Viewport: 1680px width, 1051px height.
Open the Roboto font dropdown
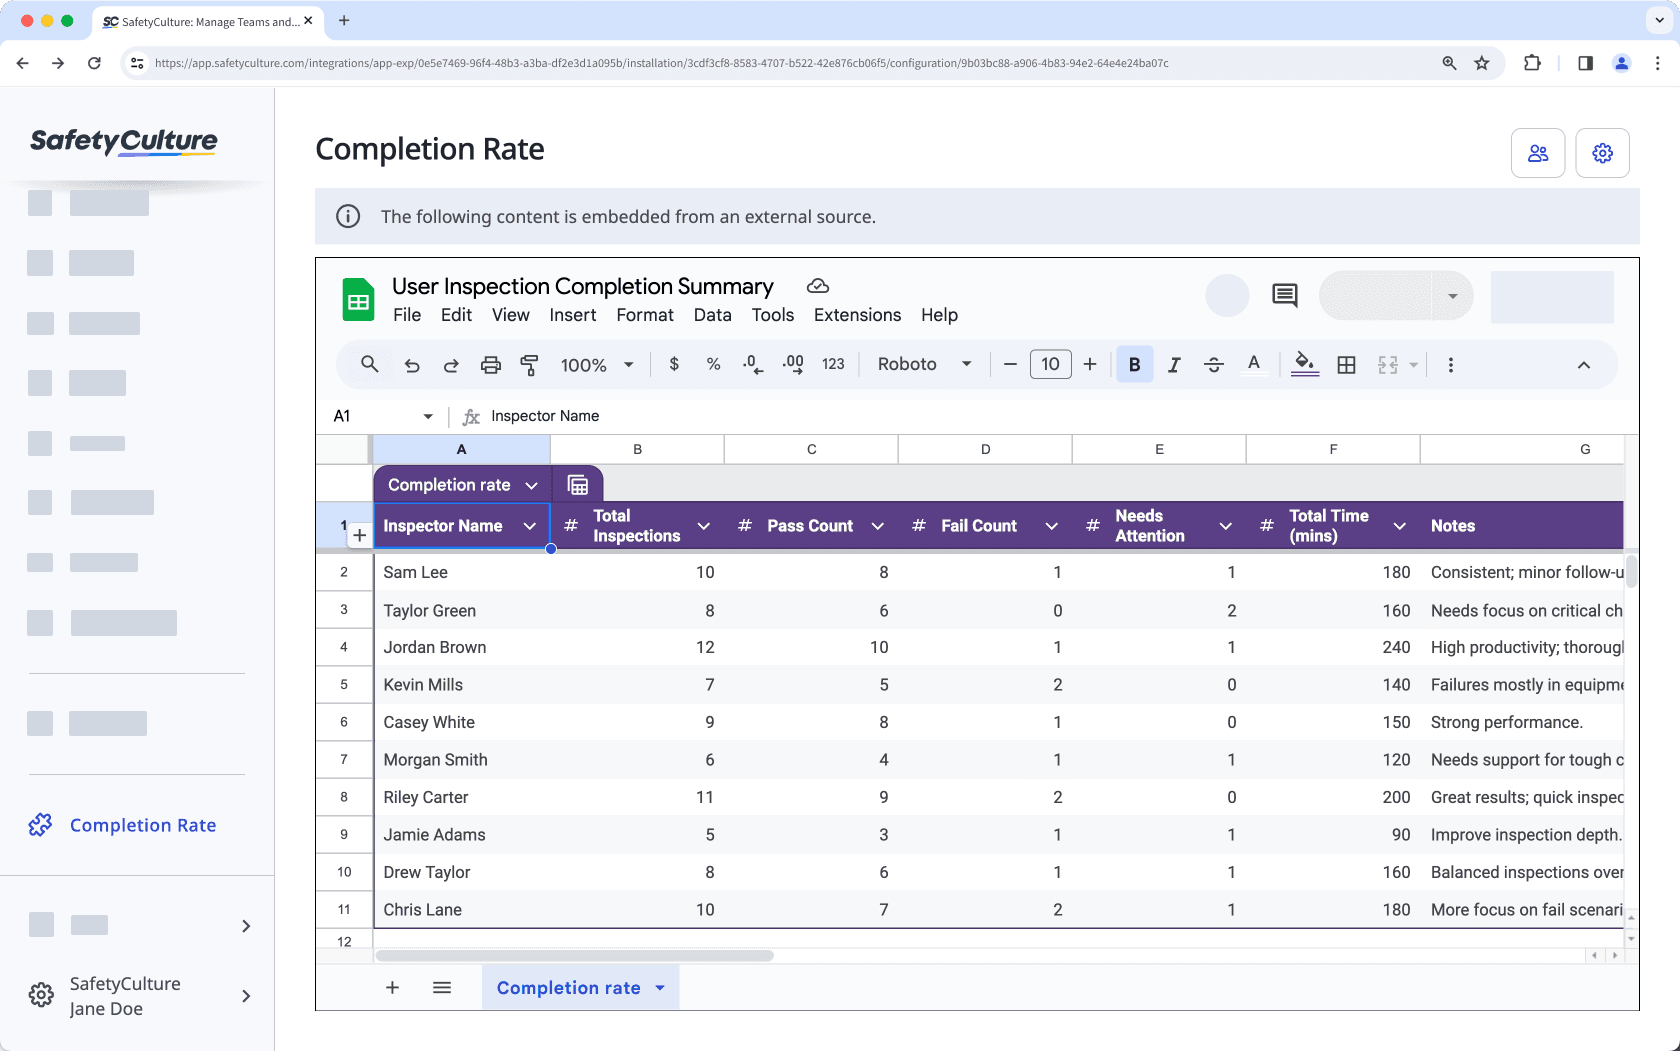pyautogui.click(x=923, y=364)
